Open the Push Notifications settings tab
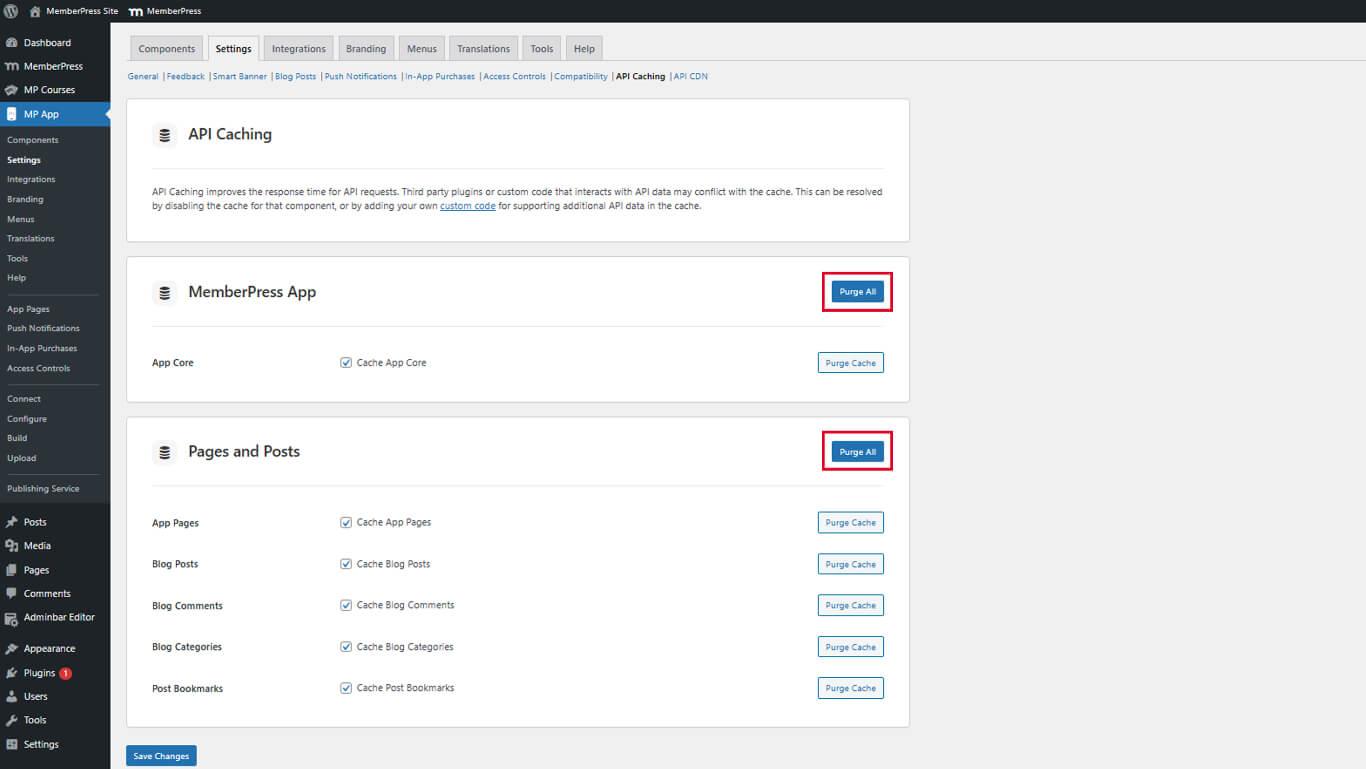1366x769 pixels. (x=360, y=76)
